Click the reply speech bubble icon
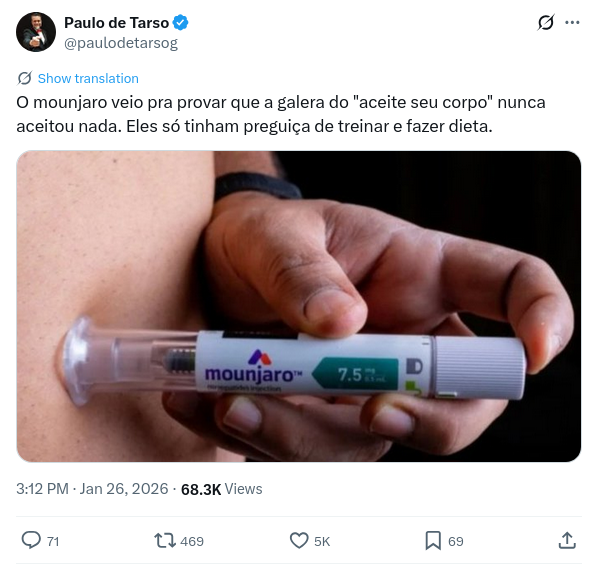Viewport: 598px width, 564px height. [x=31, y=541]
